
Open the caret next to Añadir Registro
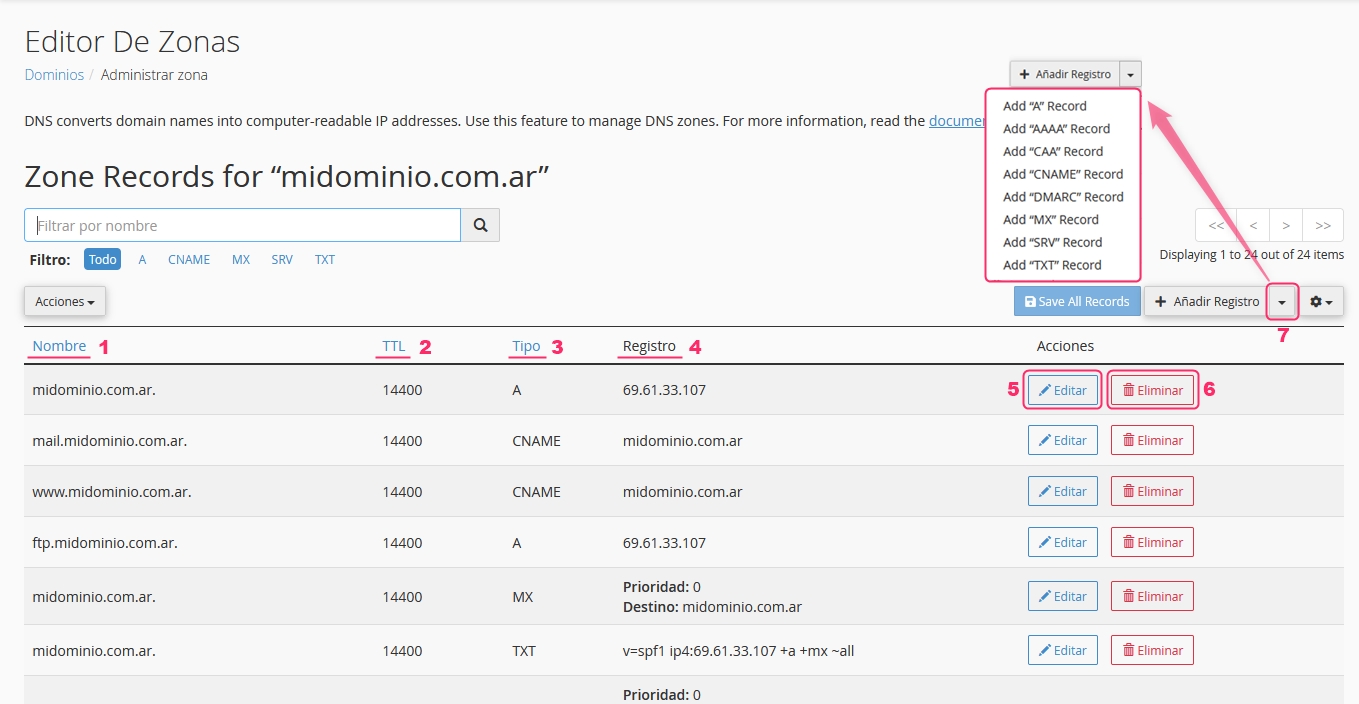(x=1282, y=301)
